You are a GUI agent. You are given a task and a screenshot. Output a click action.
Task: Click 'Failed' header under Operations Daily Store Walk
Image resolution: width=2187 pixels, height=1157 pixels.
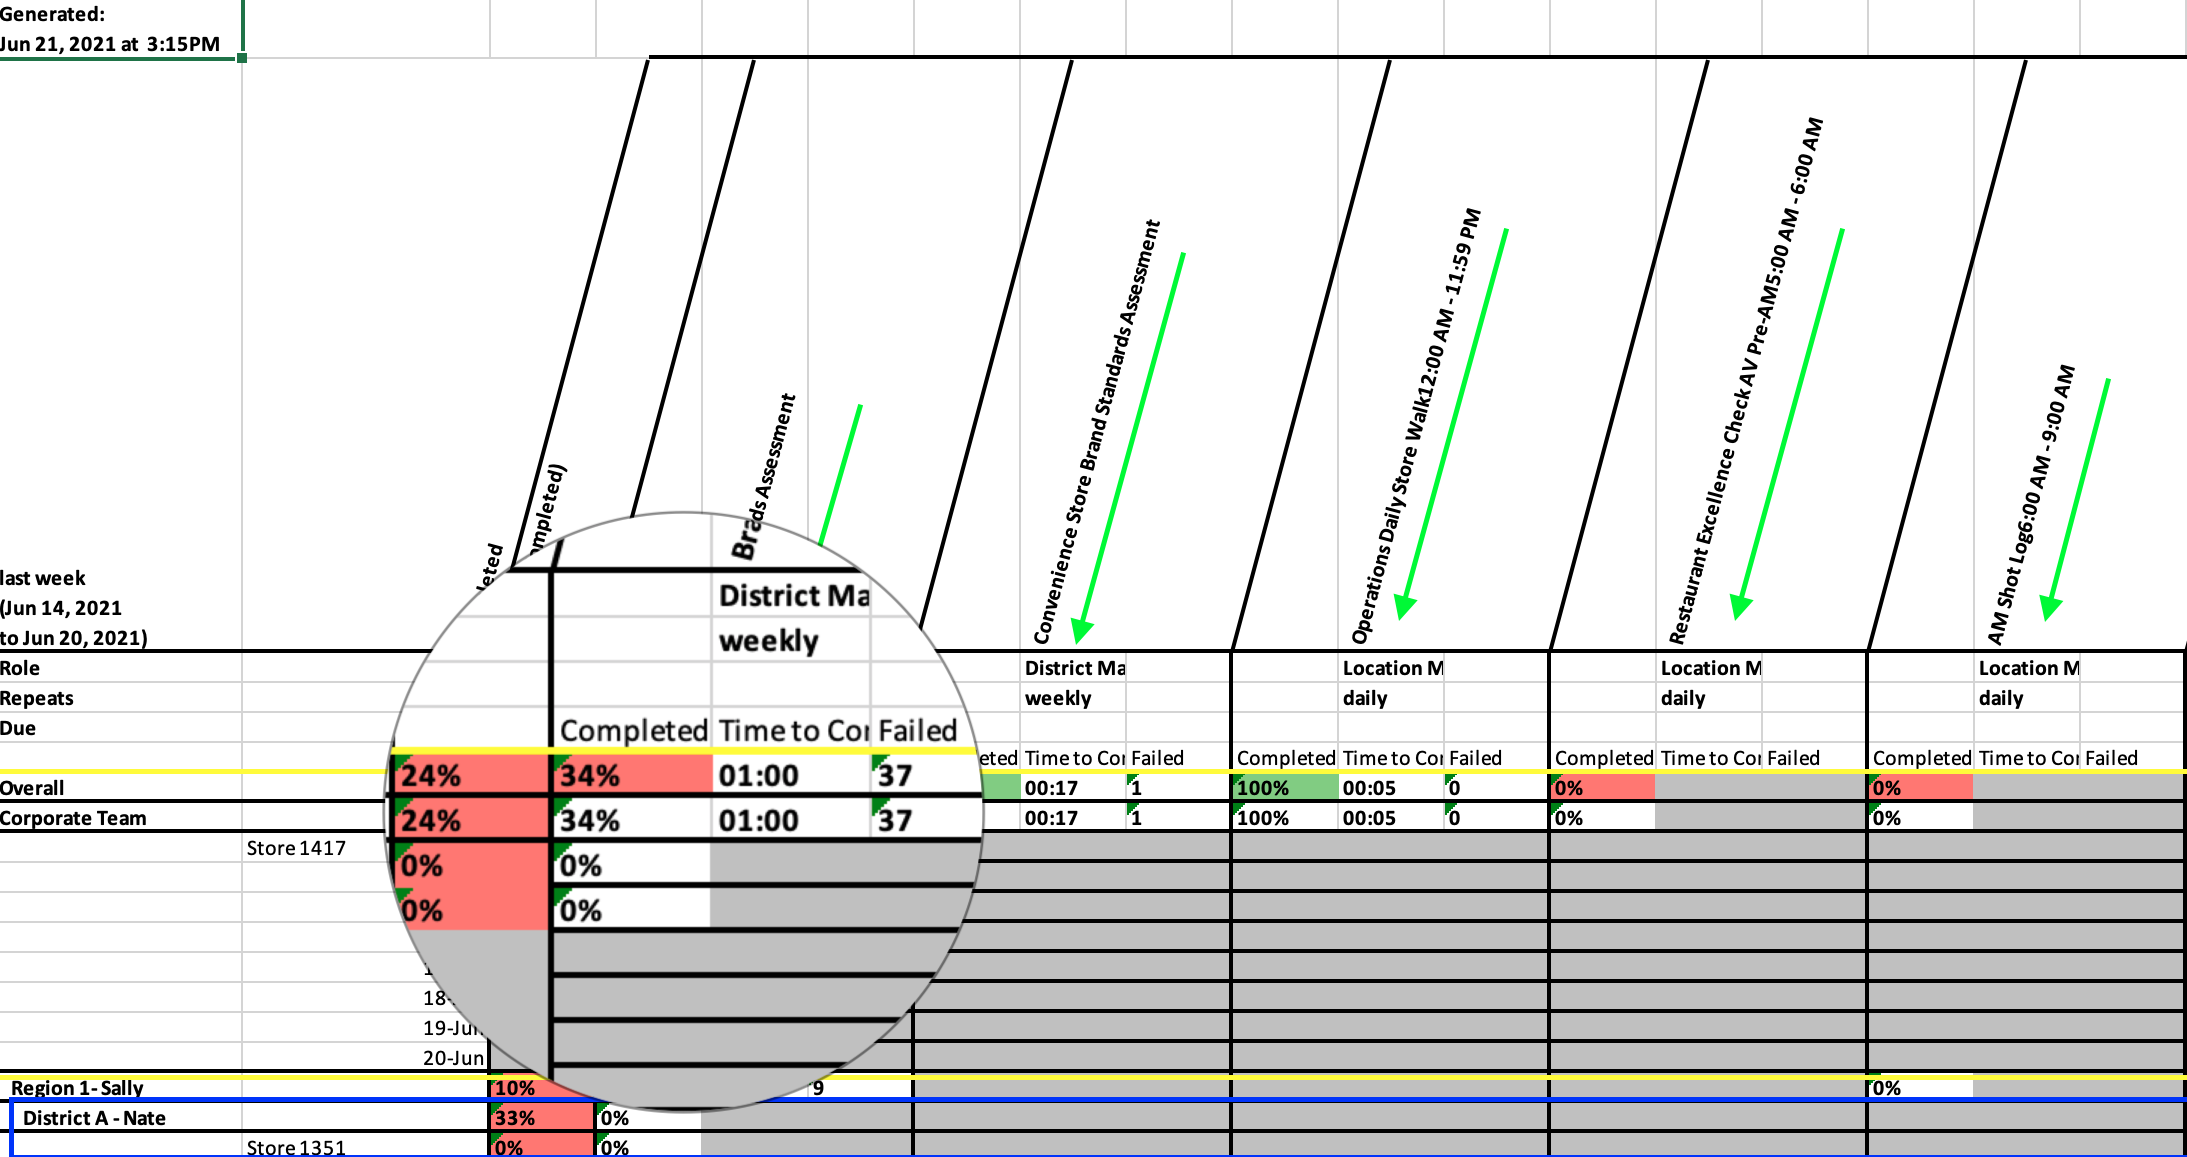pos(1496,758)
